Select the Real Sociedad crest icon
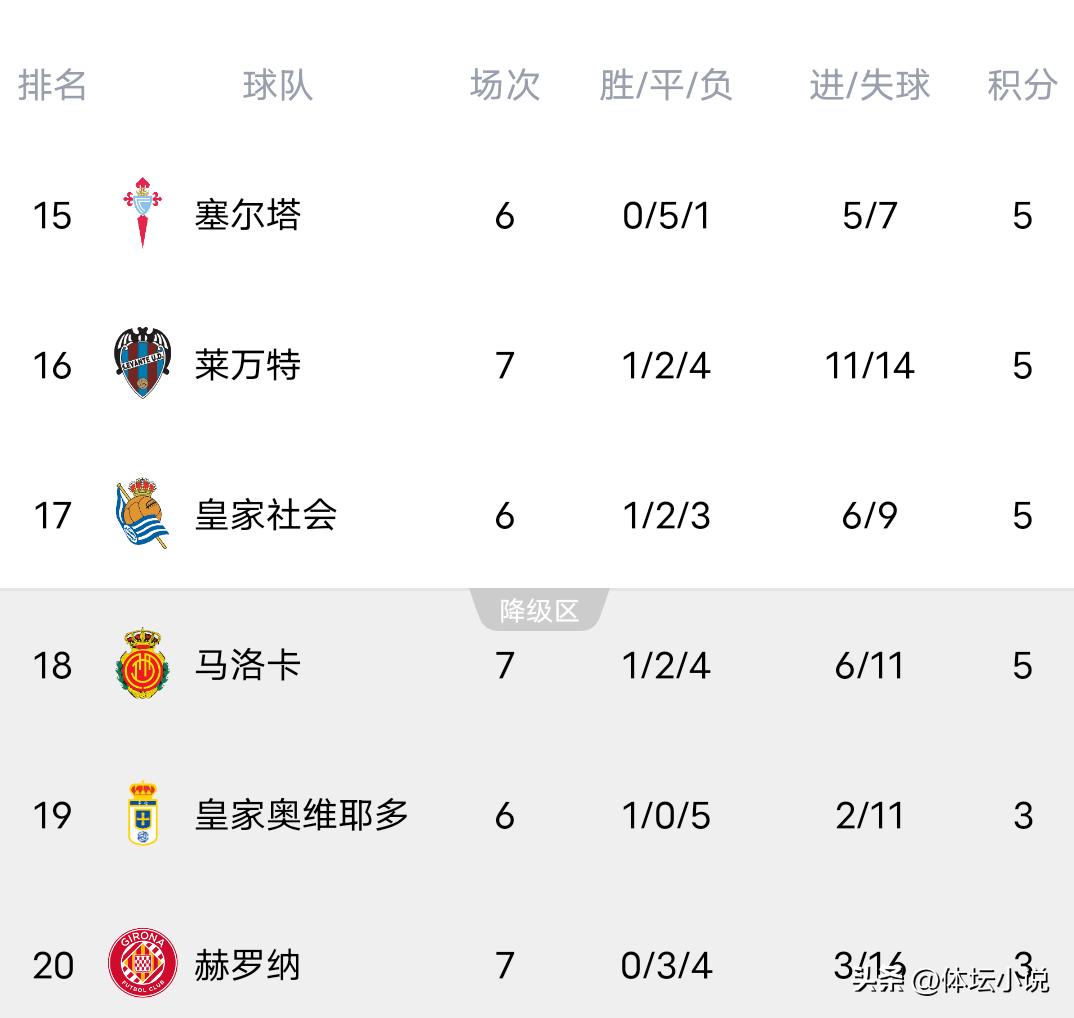 142,514
